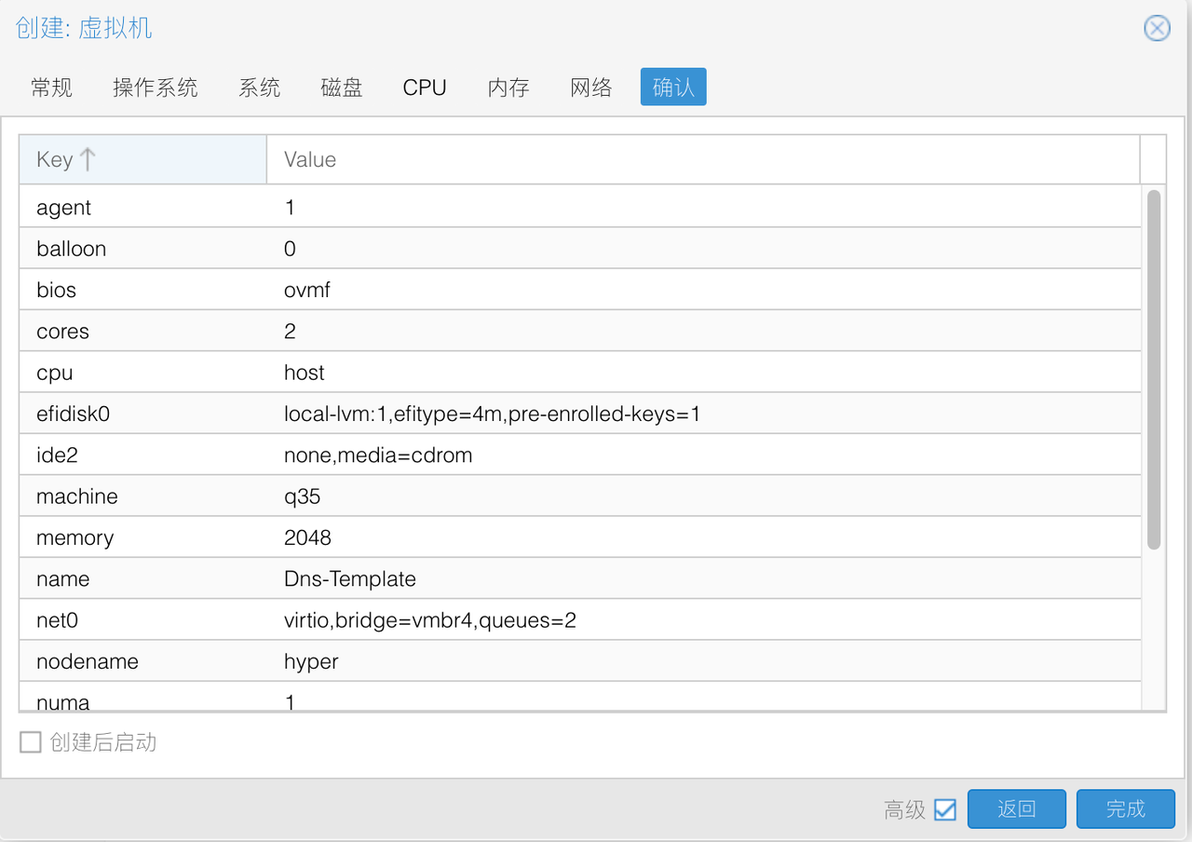The height and width of the screenshot is (842, 1192).
Task: Click the 返回 back button
Action: [x=1016, y=809]
